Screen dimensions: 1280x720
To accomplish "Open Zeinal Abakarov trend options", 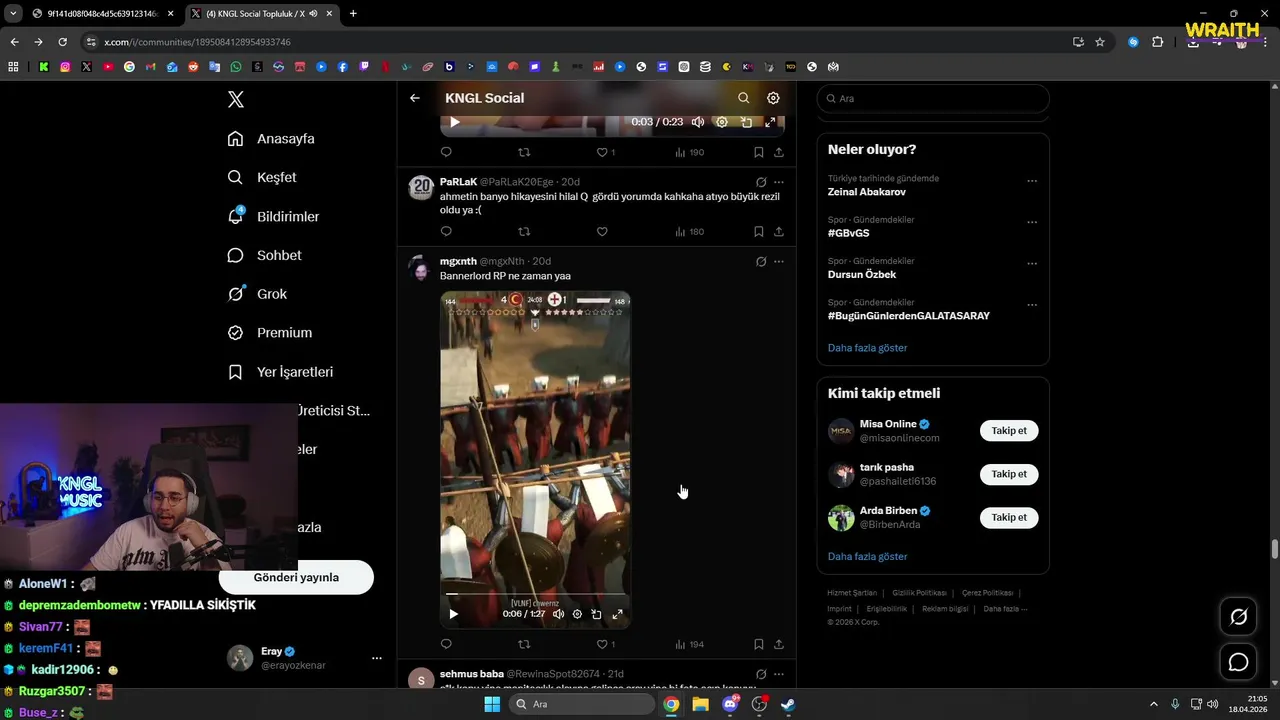I will click(1032, 181).
